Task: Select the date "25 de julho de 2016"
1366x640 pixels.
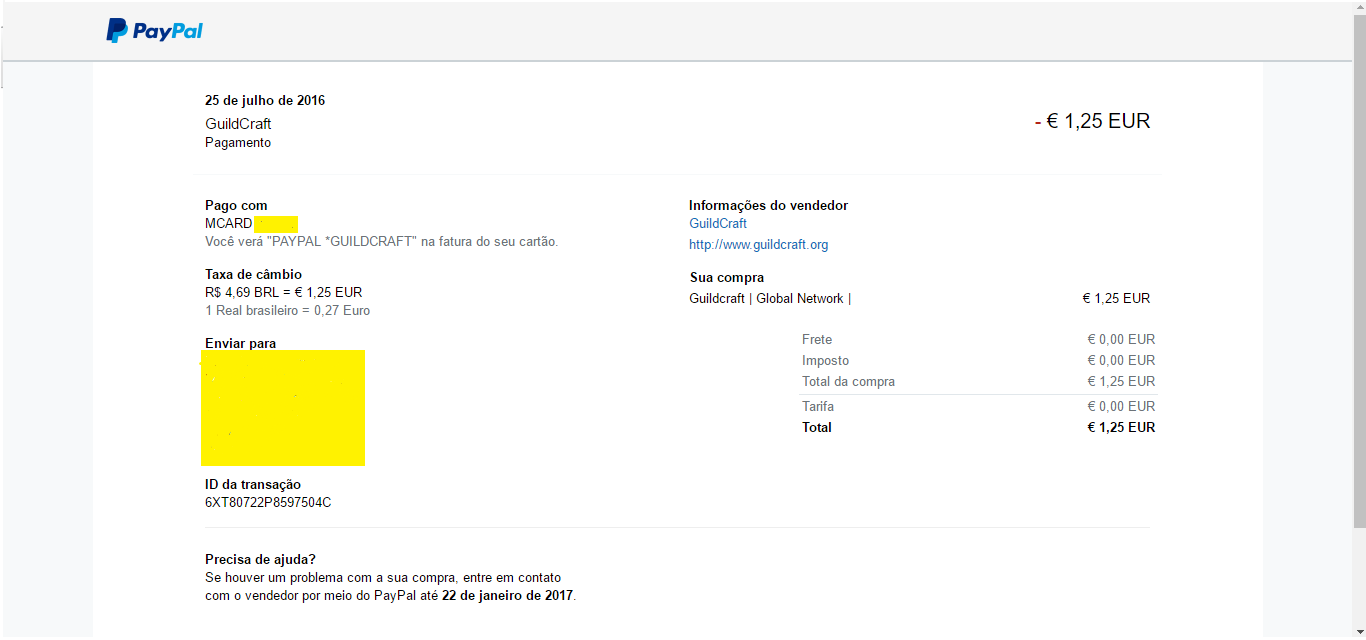Action: coord(265,100)
